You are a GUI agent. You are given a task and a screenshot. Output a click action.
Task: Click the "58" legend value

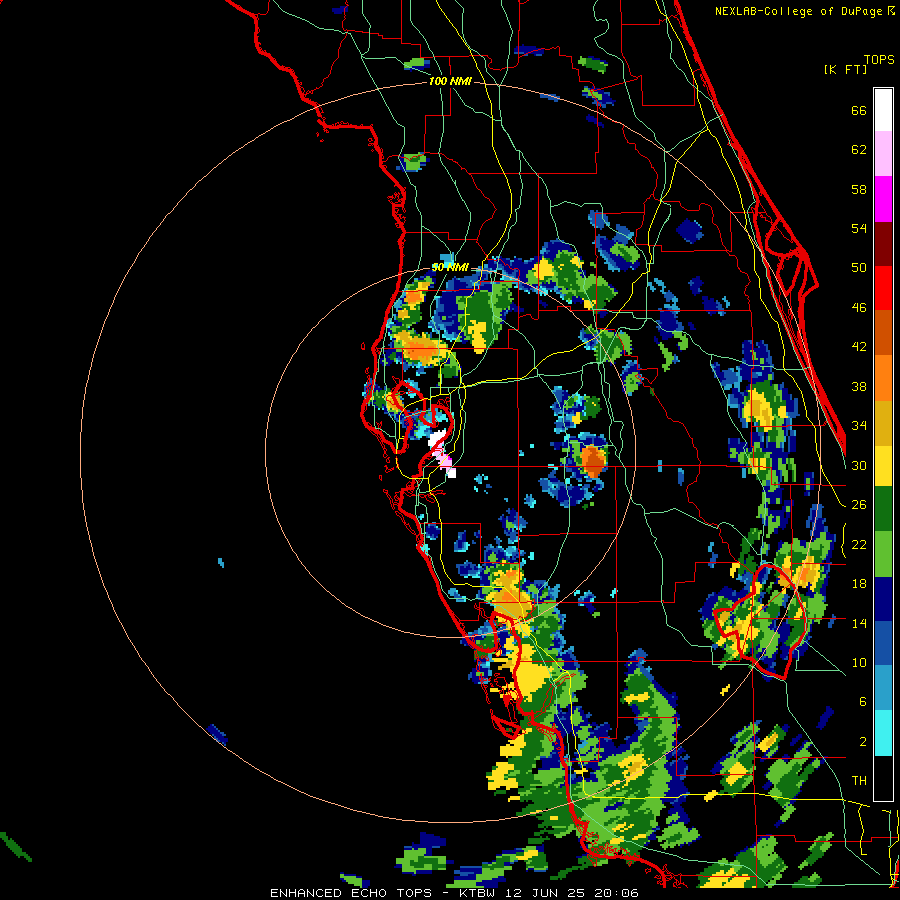tap(859, 189)
